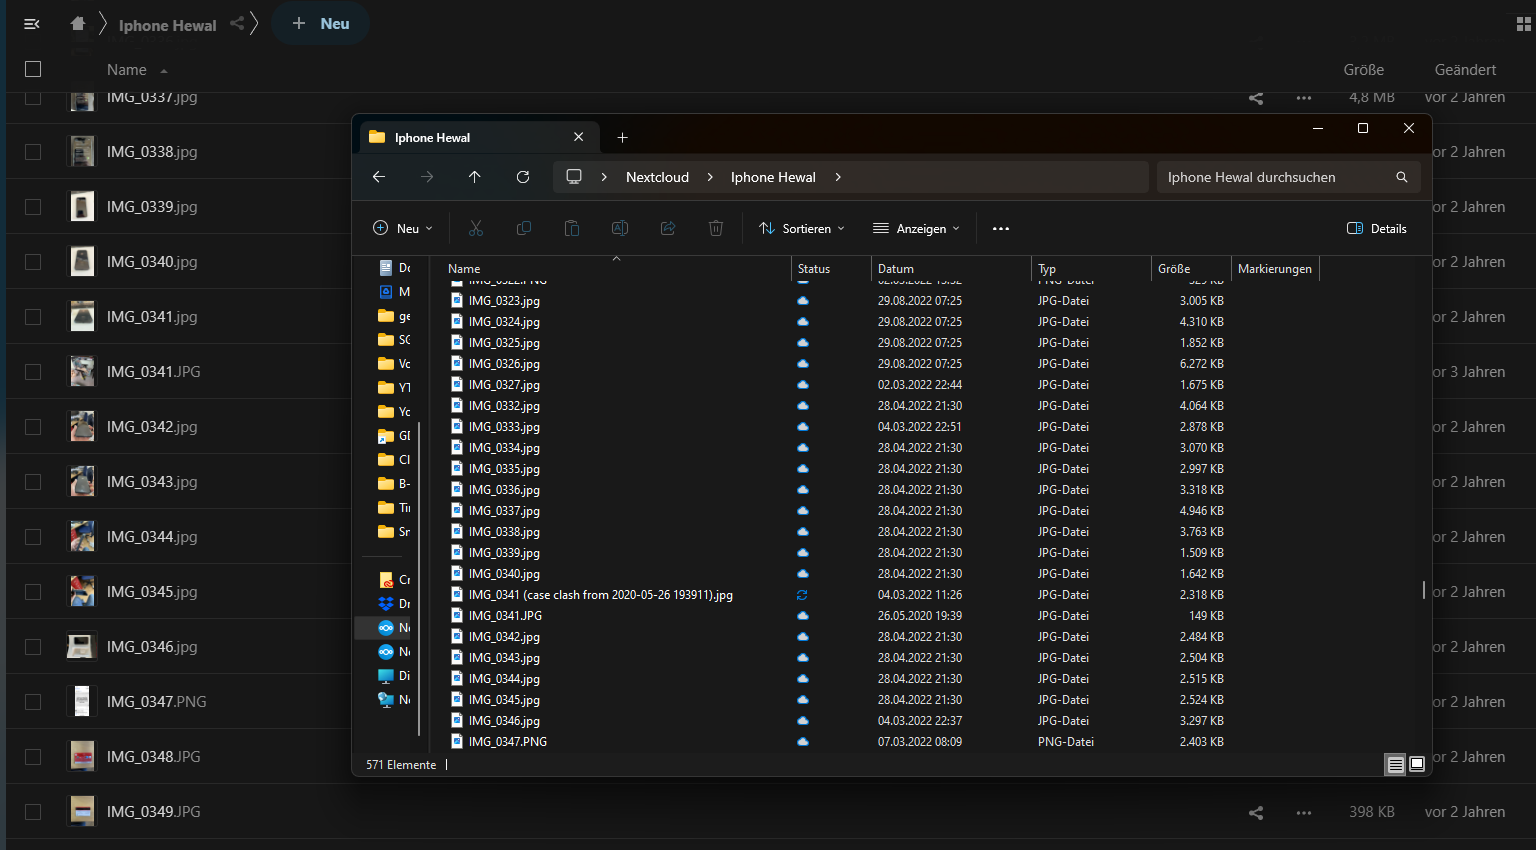Add a new Explorer tab
Image resolution: width=1536 pixels, height=850 pixels.
(x=622, y=137)
